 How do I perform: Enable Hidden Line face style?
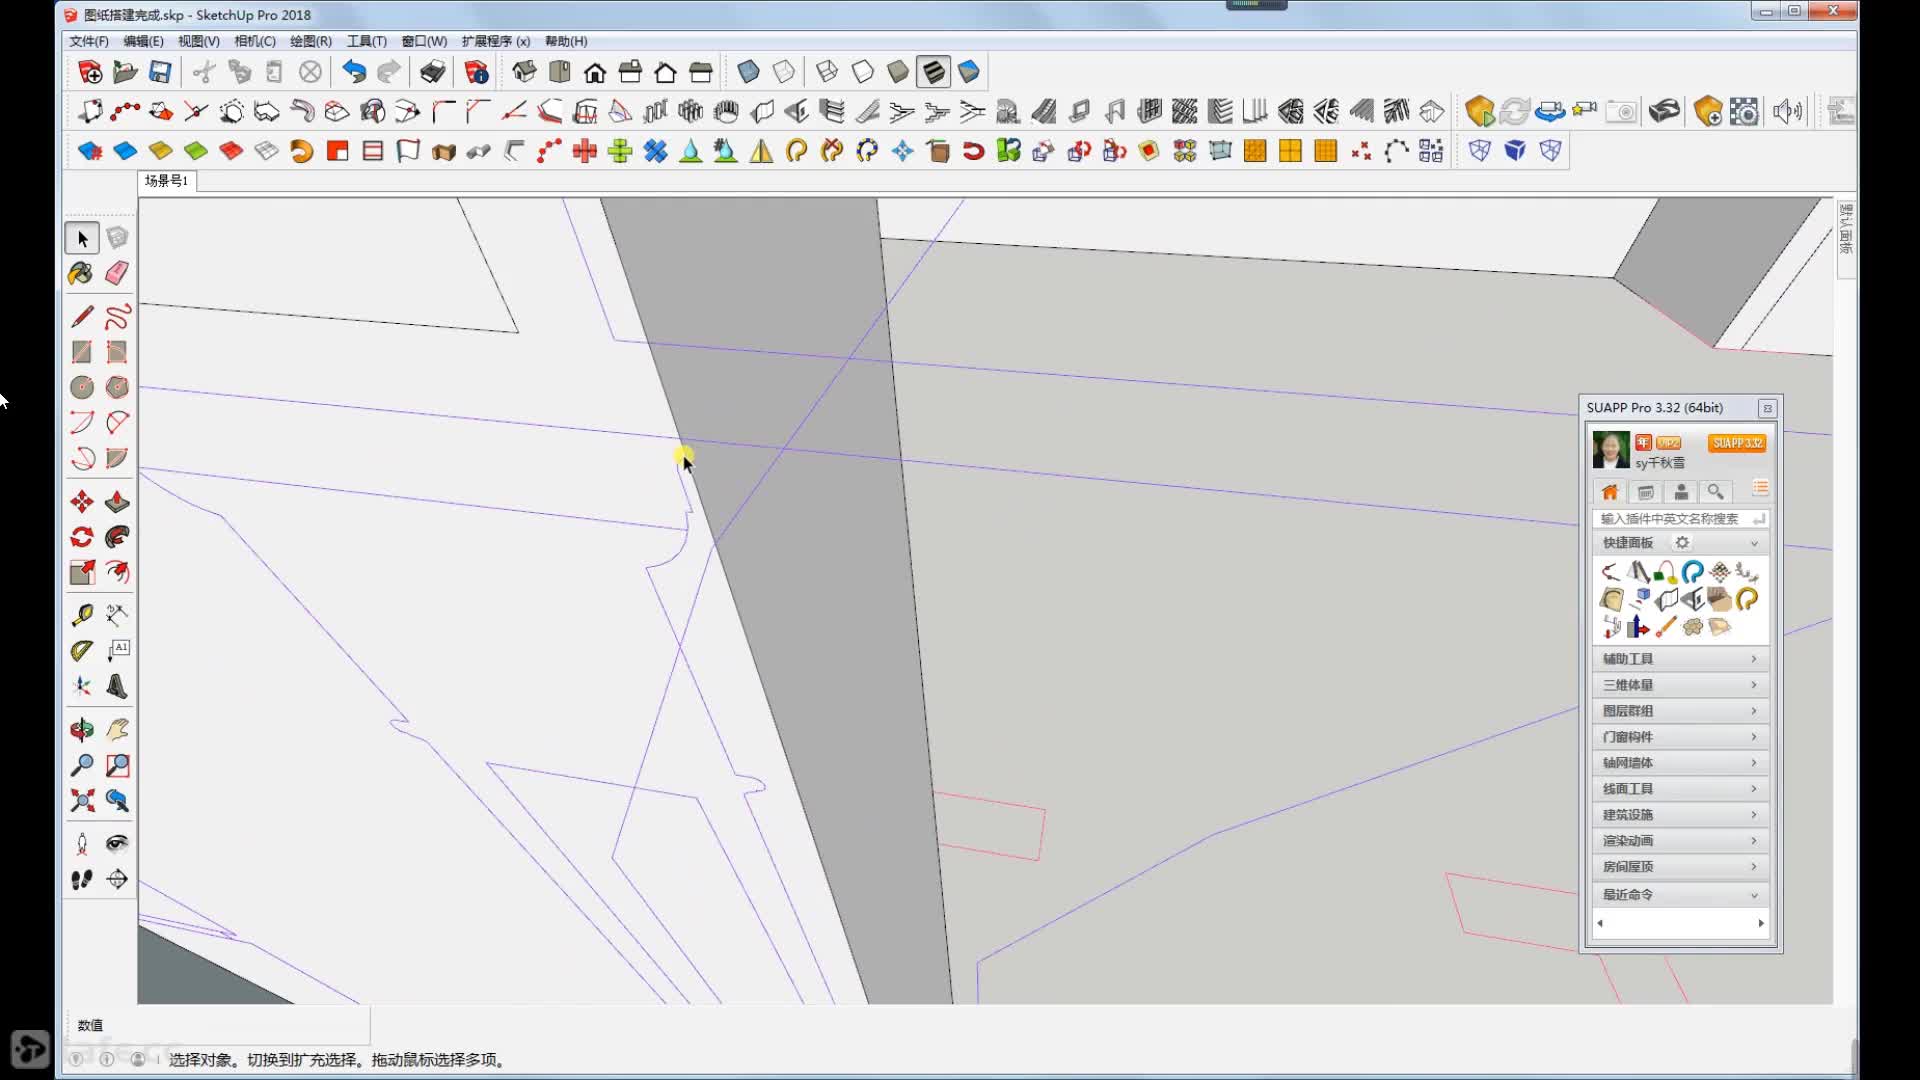[862, 72]
